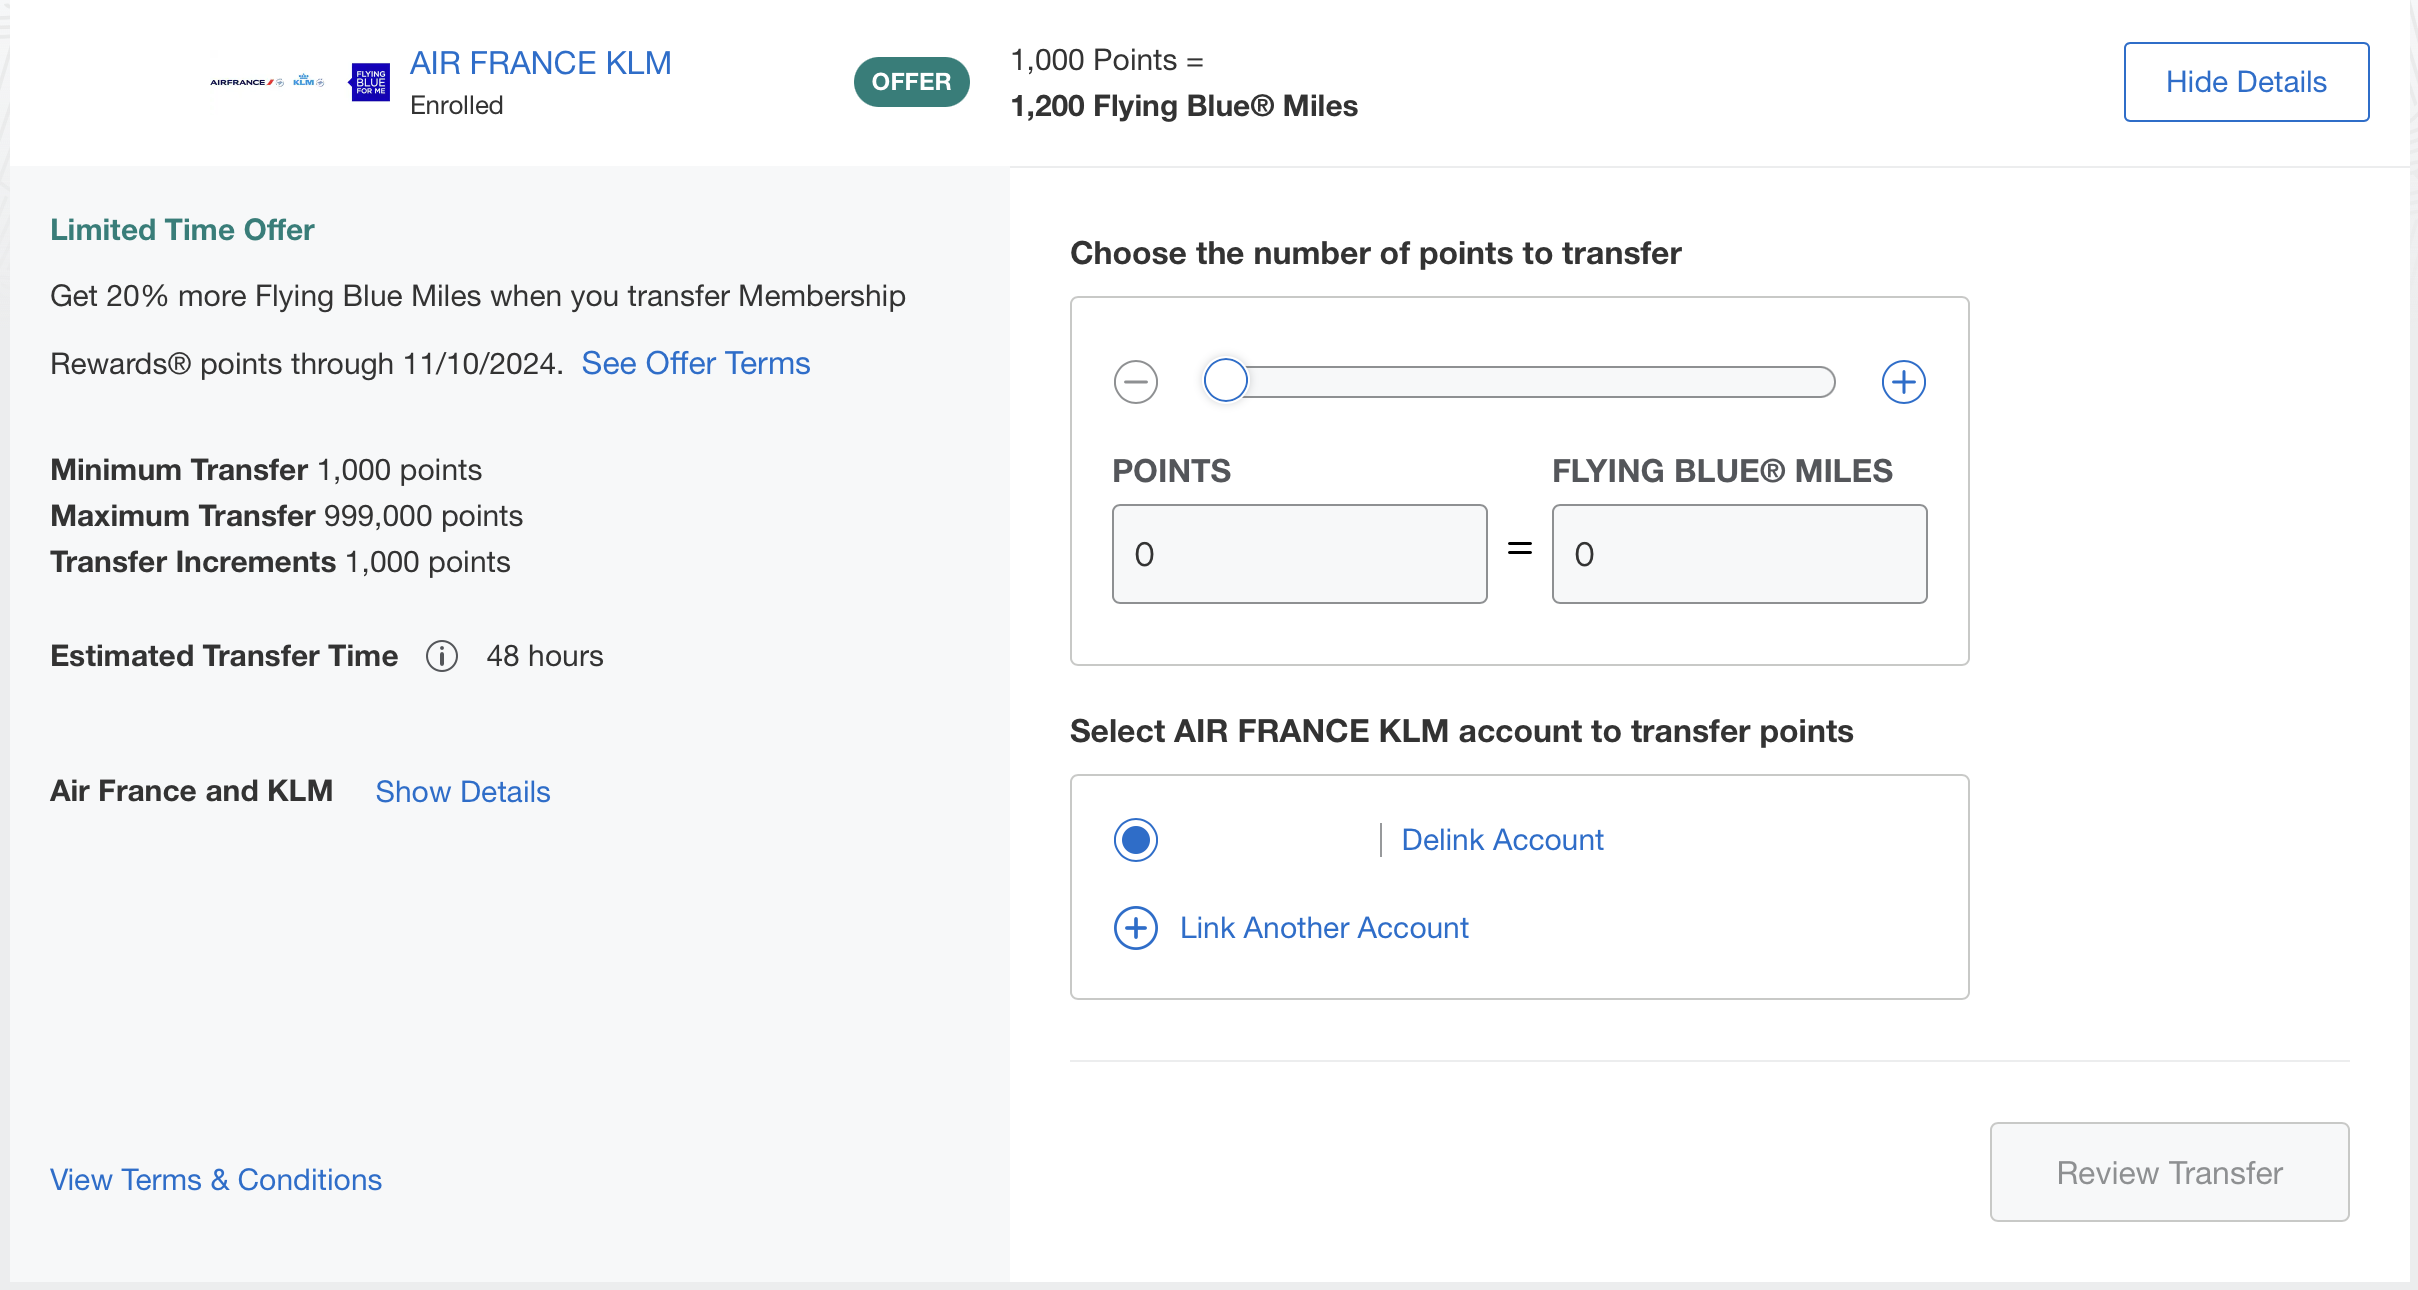The height and width of the screenshot is (1290, 2418).
Task: Click the points slider handle
Action: click(x=1225, y=381)
